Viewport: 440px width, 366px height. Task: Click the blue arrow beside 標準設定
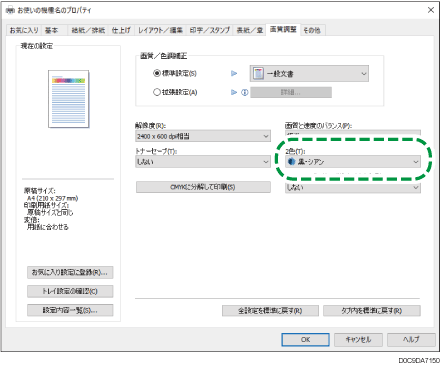click(x=234, y=73)
